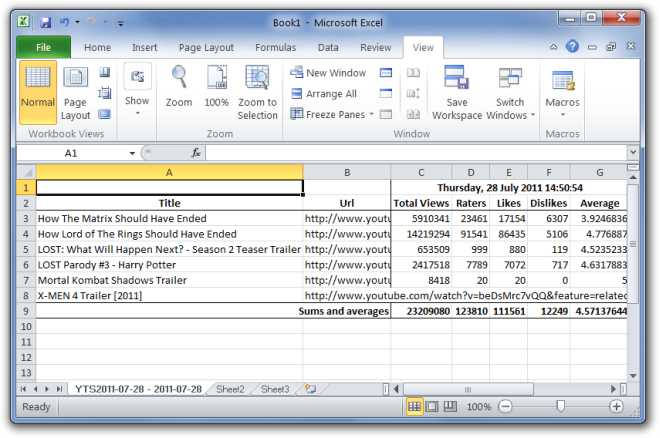Viewport: 660px width, 438px height.
Task: Open Excel Help question mark icon
Action: [x=572, y=46]
